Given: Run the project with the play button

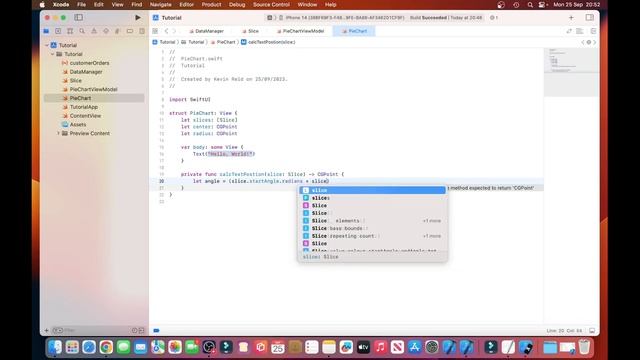Looking at the screenshot, I should click(x=138, y=18).
